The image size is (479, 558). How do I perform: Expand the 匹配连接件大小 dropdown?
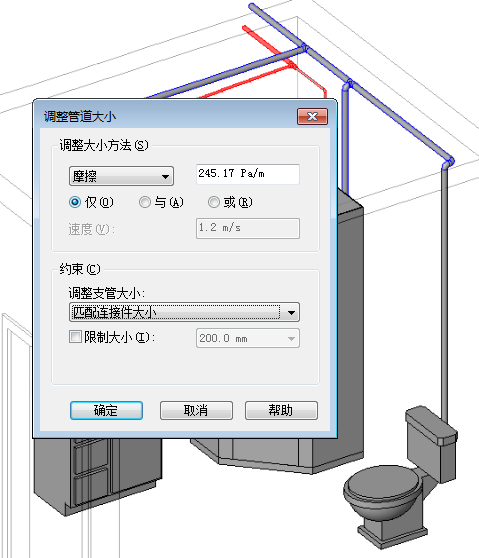click(x=184, y=312)
